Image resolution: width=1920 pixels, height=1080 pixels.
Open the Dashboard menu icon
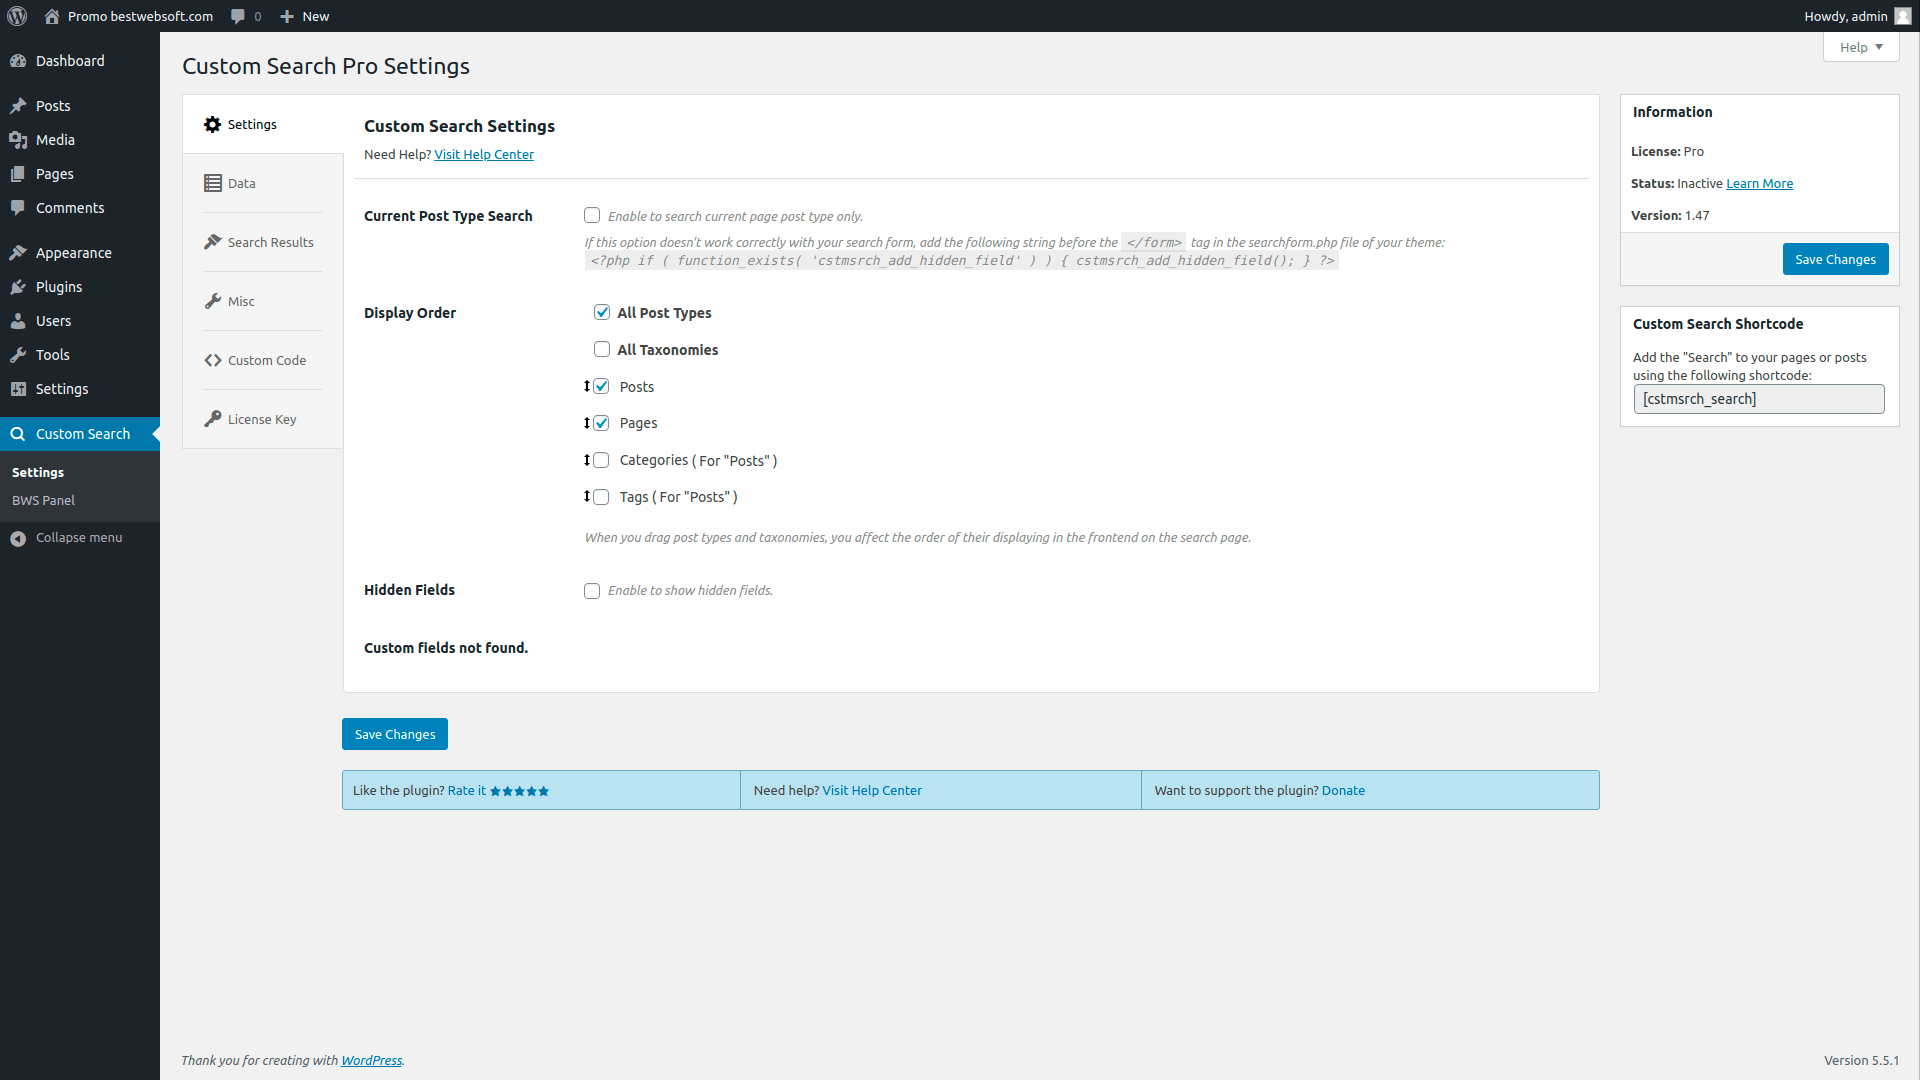pyautogui.click(x=18, y=61)
